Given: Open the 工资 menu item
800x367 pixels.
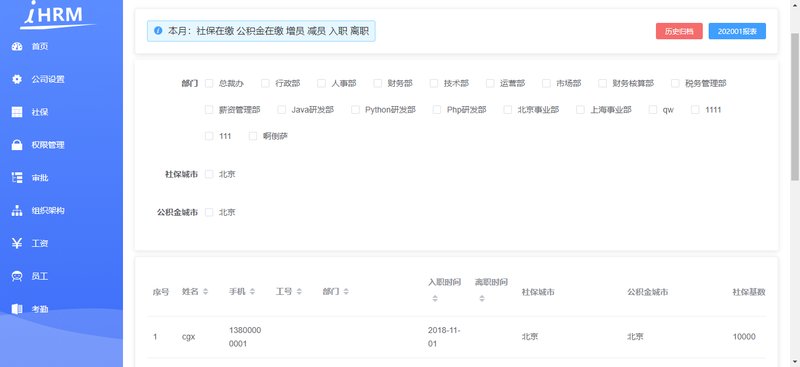Looking at the screenshot, I should (x=61, y=243).
